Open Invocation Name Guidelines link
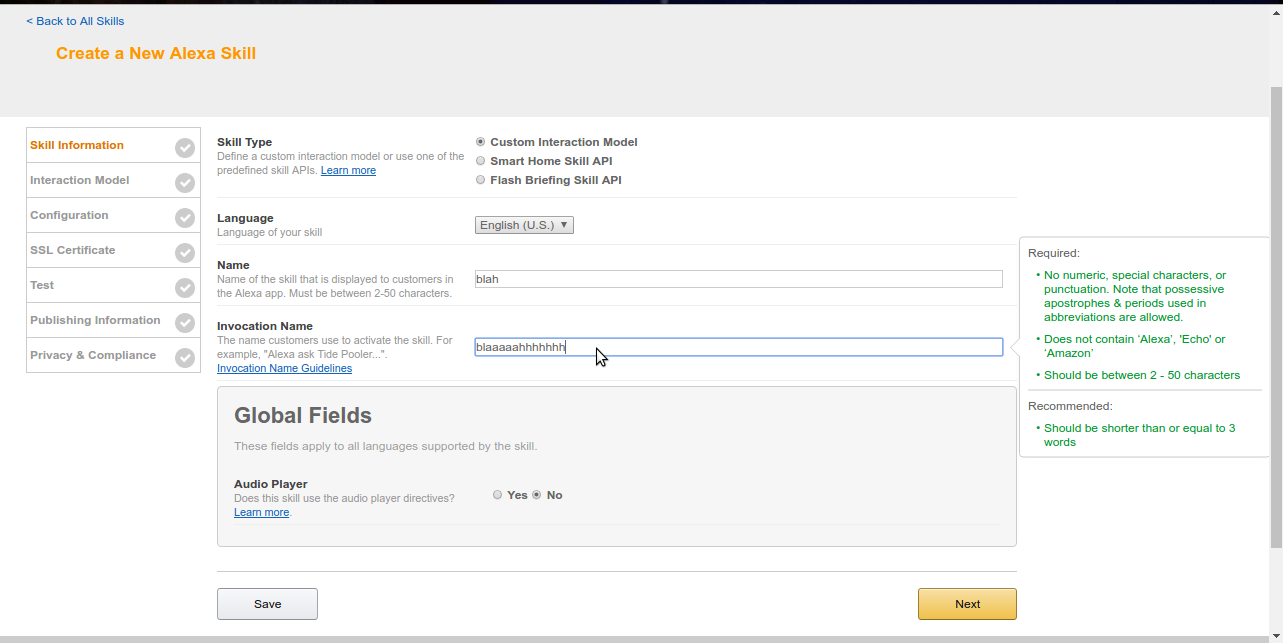 coord(284,368)
